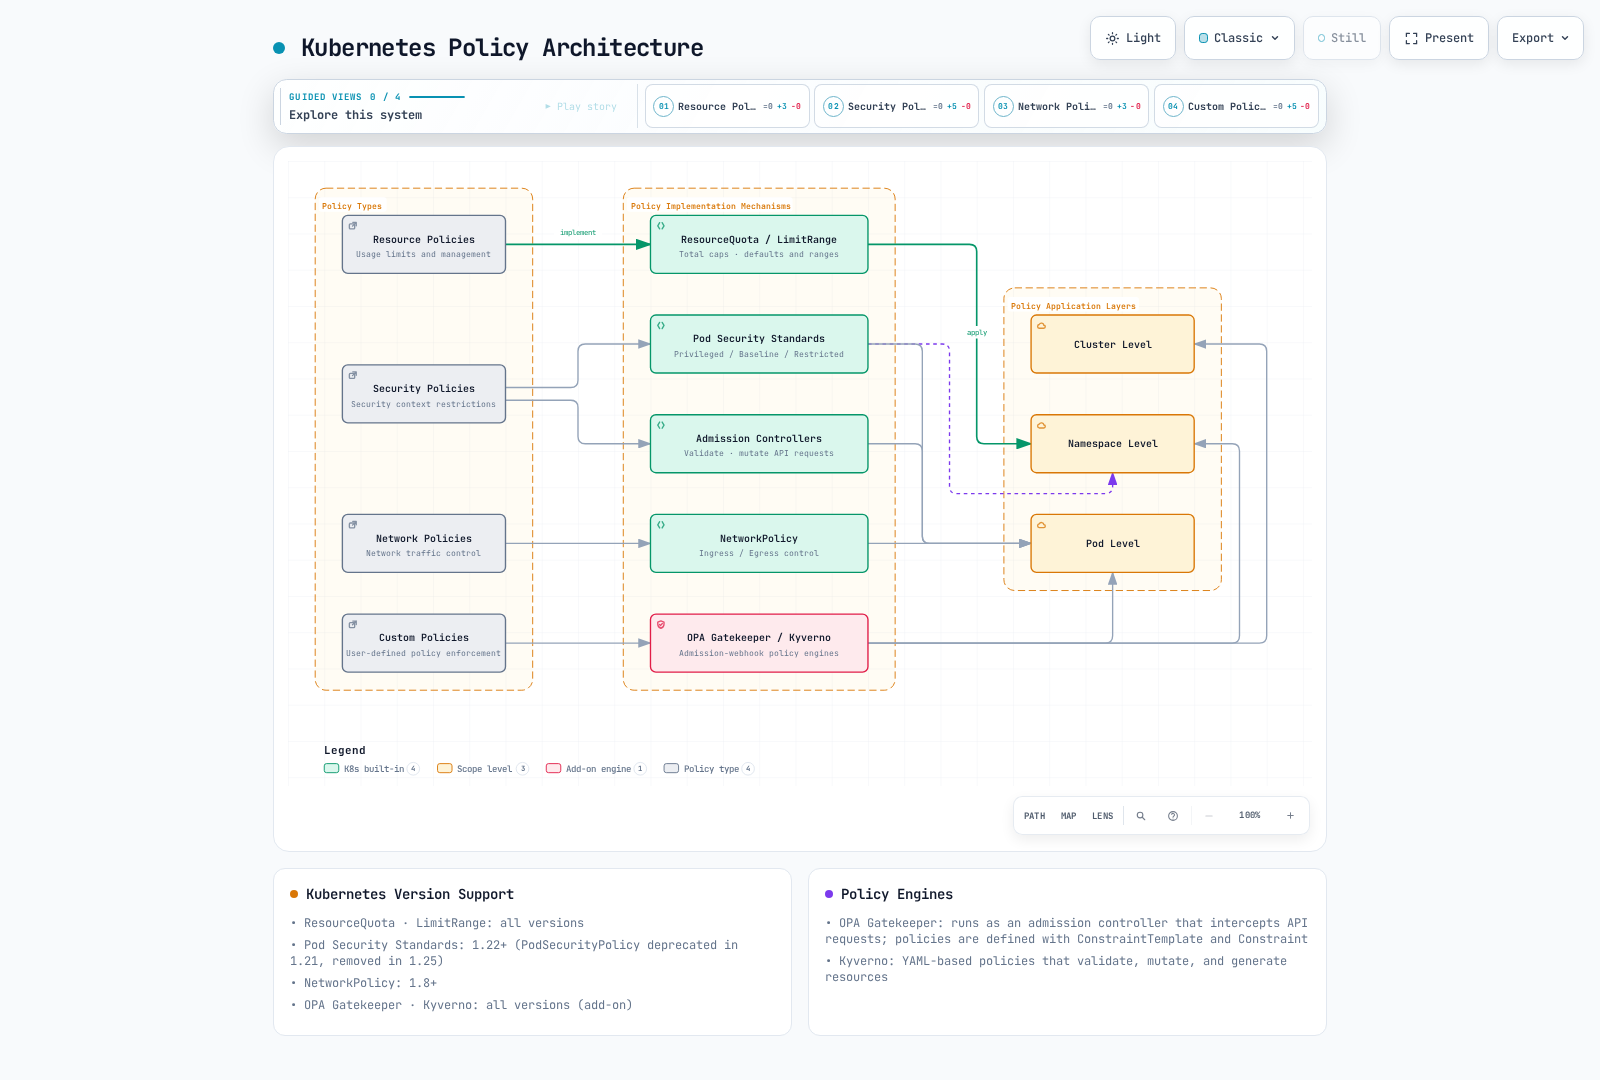Screen dimensions: 1600x1080
Task: Select guided view 02 Security Policies
Action: click(x=897, y=106)
